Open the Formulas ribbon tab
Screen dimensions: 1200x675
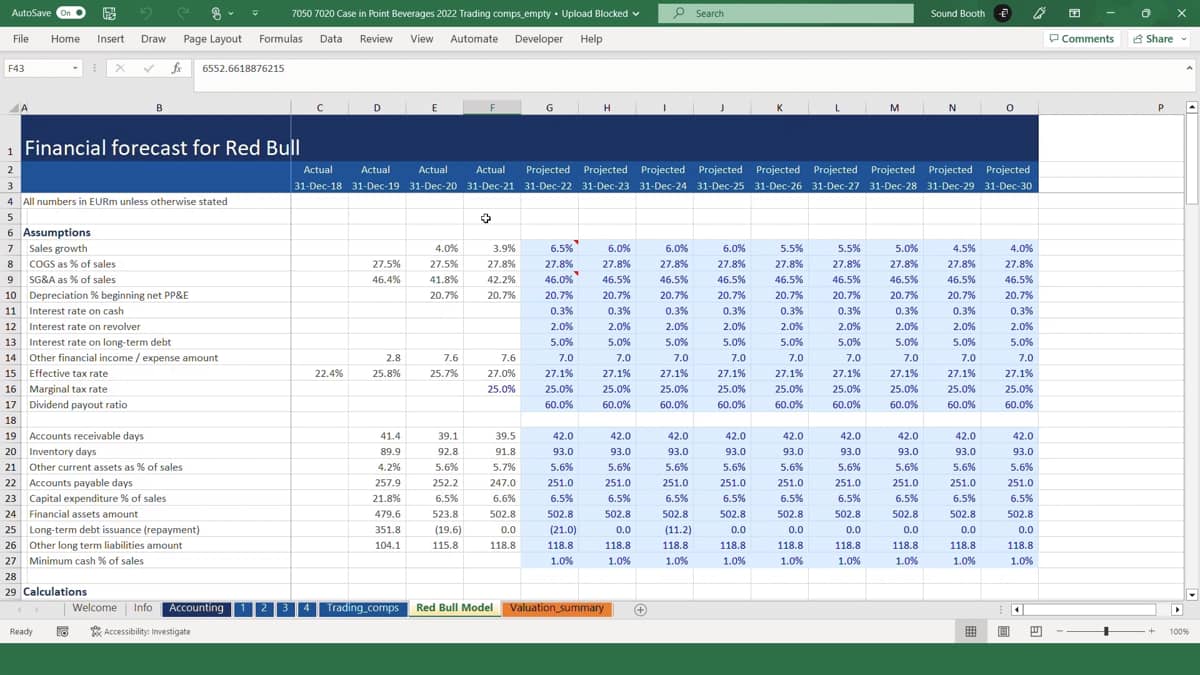(281, 39)
